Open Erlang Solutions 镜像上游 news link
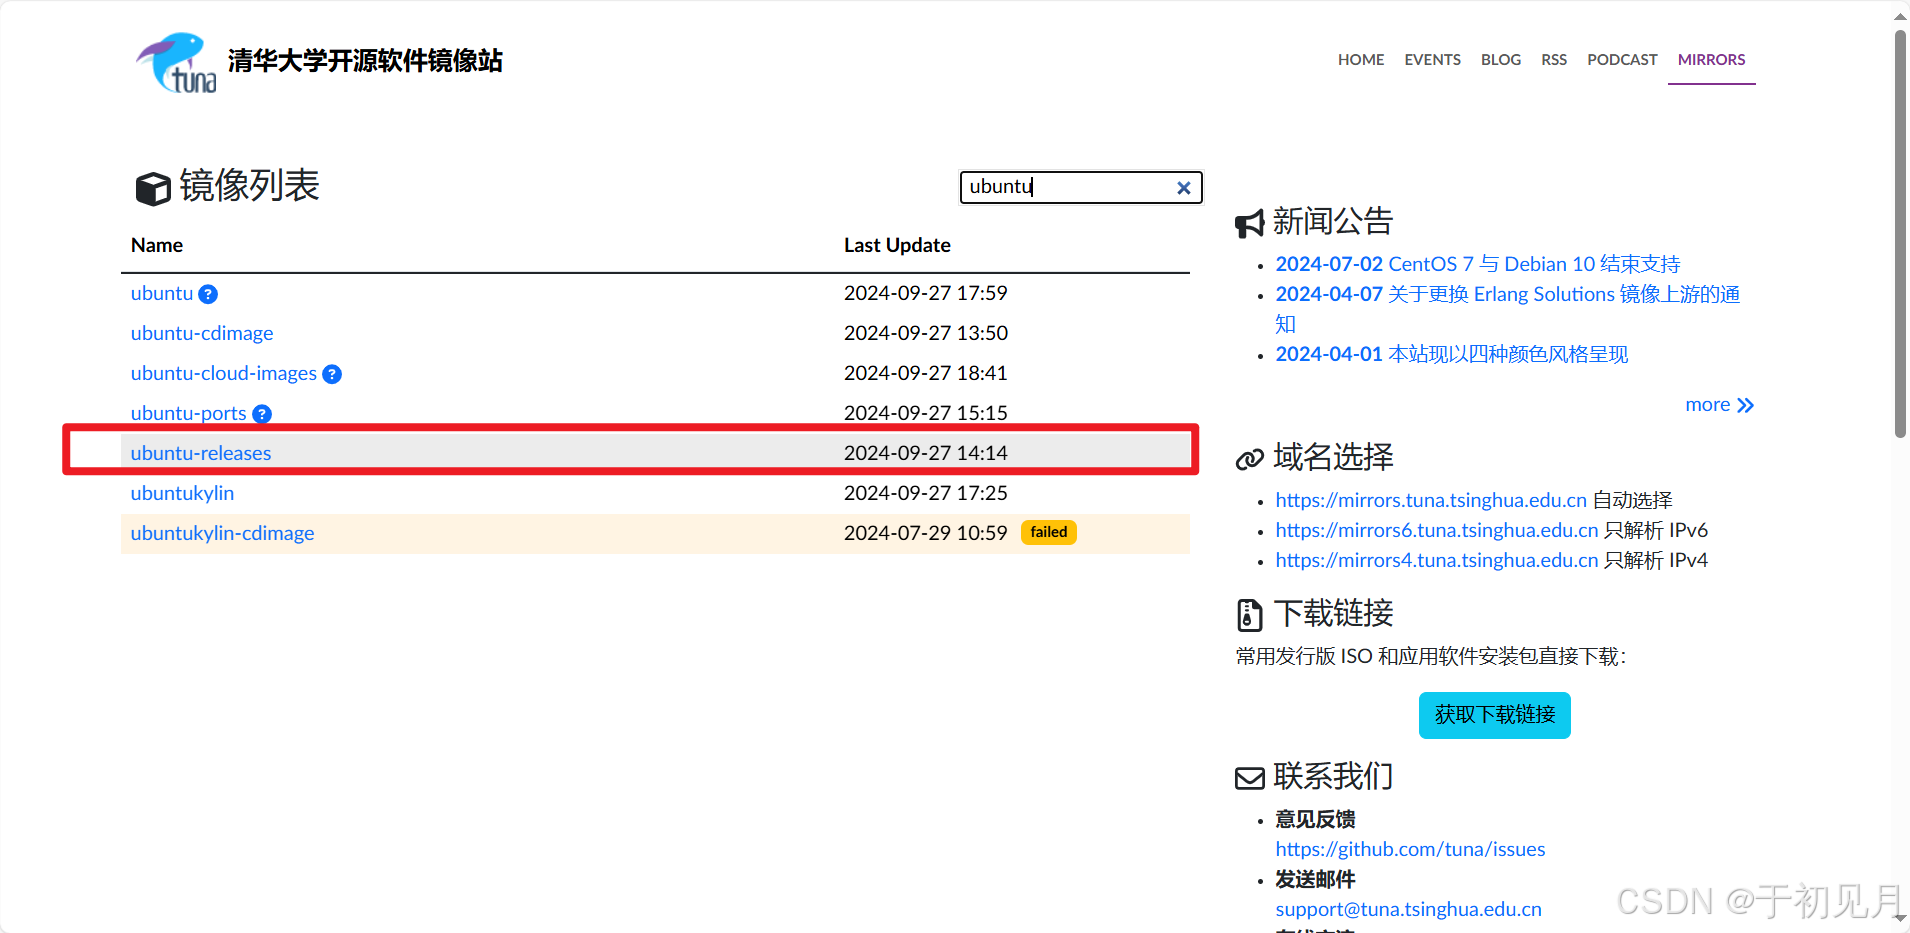Screen dimensions: 1910x933 coord(1508,308)
